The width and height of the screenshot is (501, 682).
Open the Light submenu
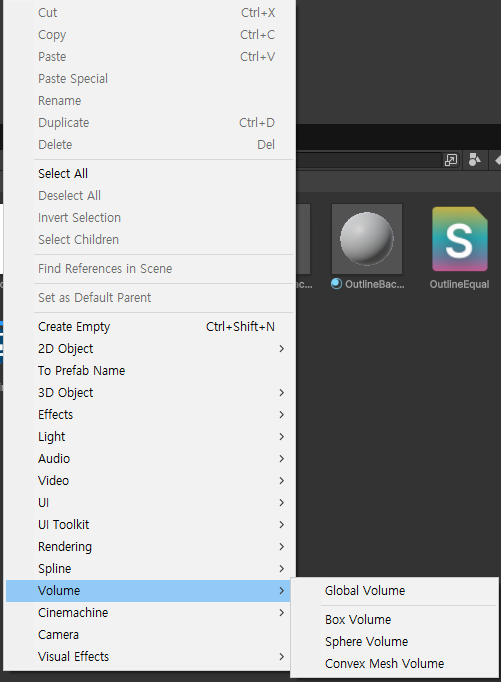[x=150, y=437]
